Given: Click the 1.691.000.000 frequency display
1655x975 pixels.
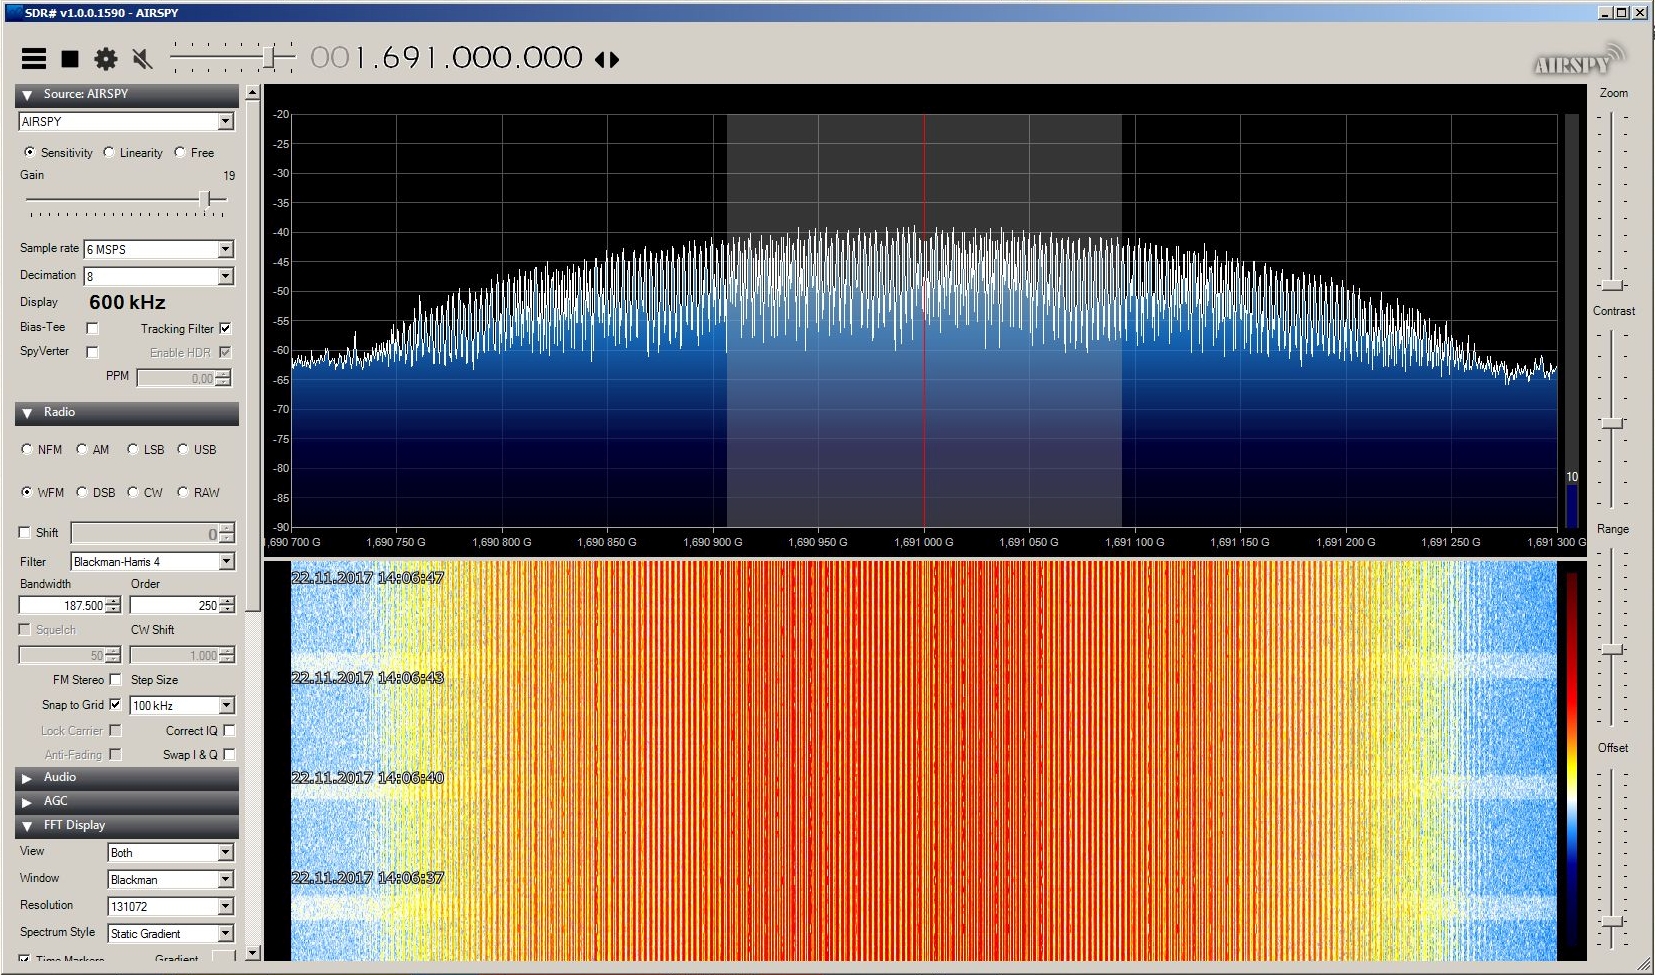Looking at the screenshot, I should click(x=446, y=58).
